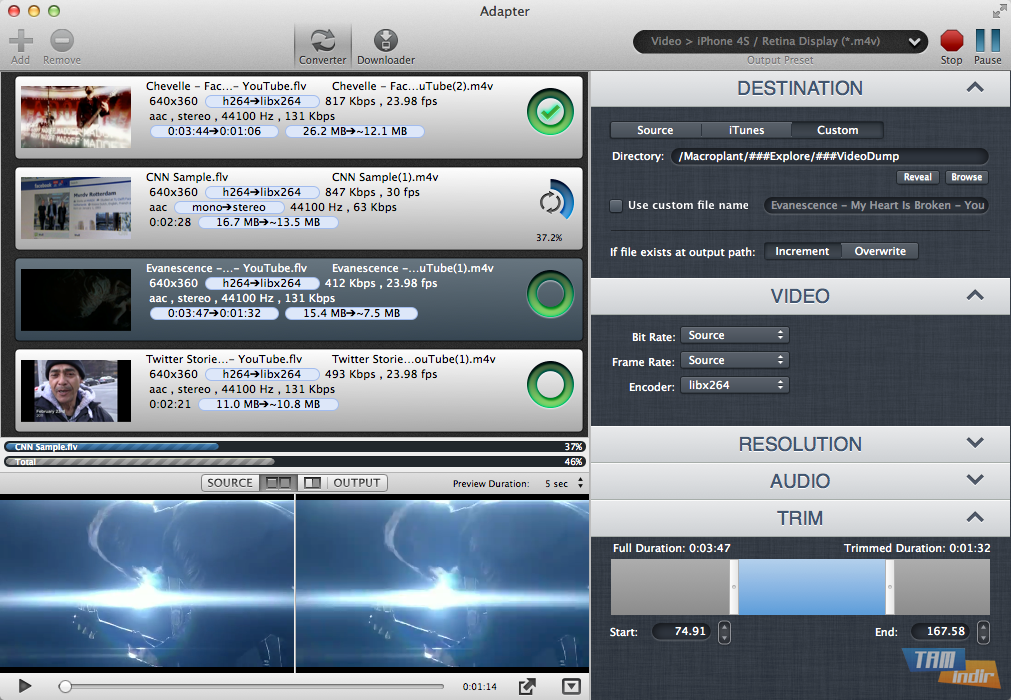Choose Increment if file exists
1011x700 pixels.
point(802,251)
